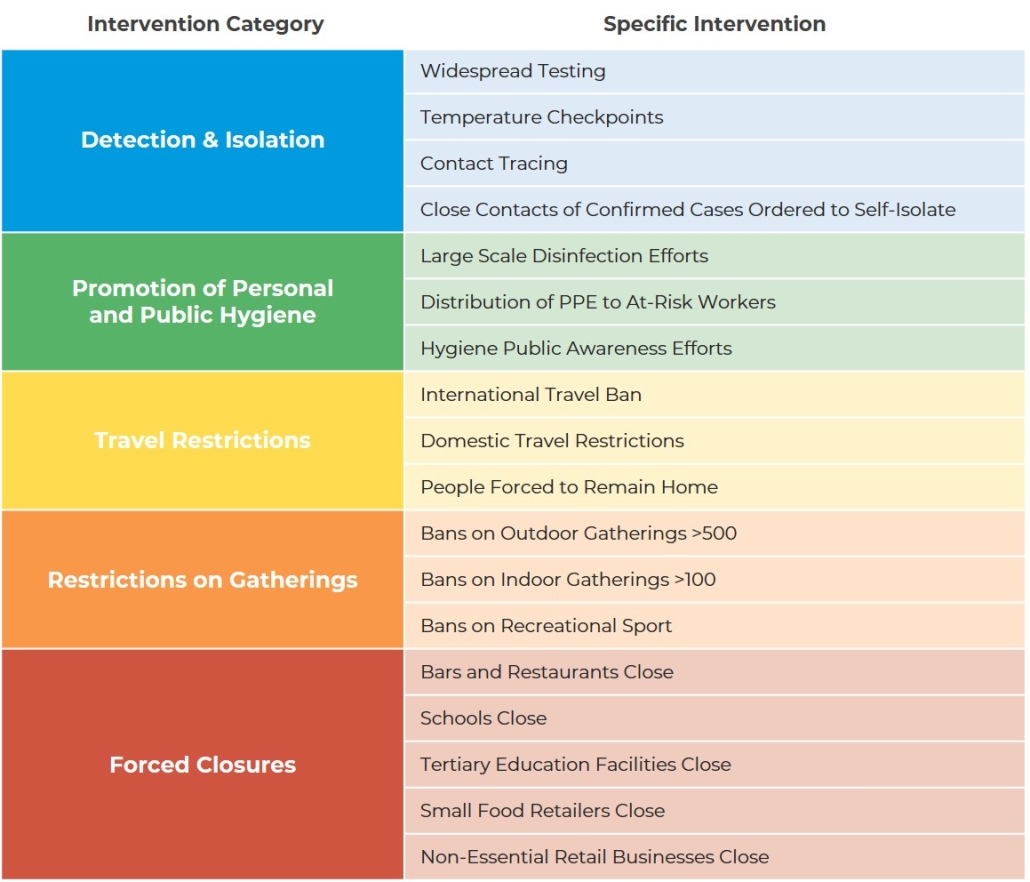Viewport: 1030px width, 882px height.
Task: Click the Promotion of Personal and Public Hygiene cell
Action: (202, 301)
